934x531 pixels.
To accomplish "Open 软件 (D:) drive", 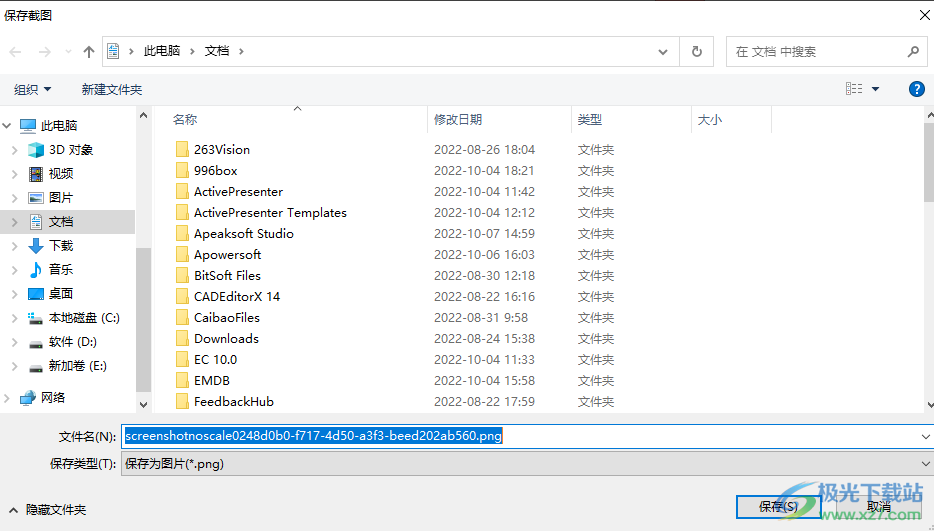I will (73, 341).
